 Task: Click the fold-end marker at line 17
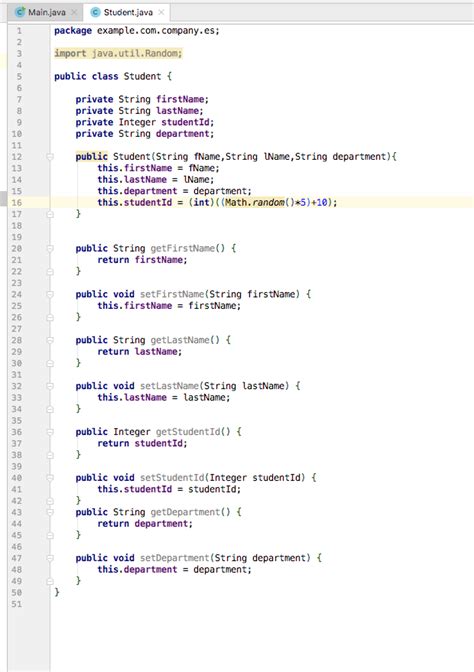pos(50,214)
